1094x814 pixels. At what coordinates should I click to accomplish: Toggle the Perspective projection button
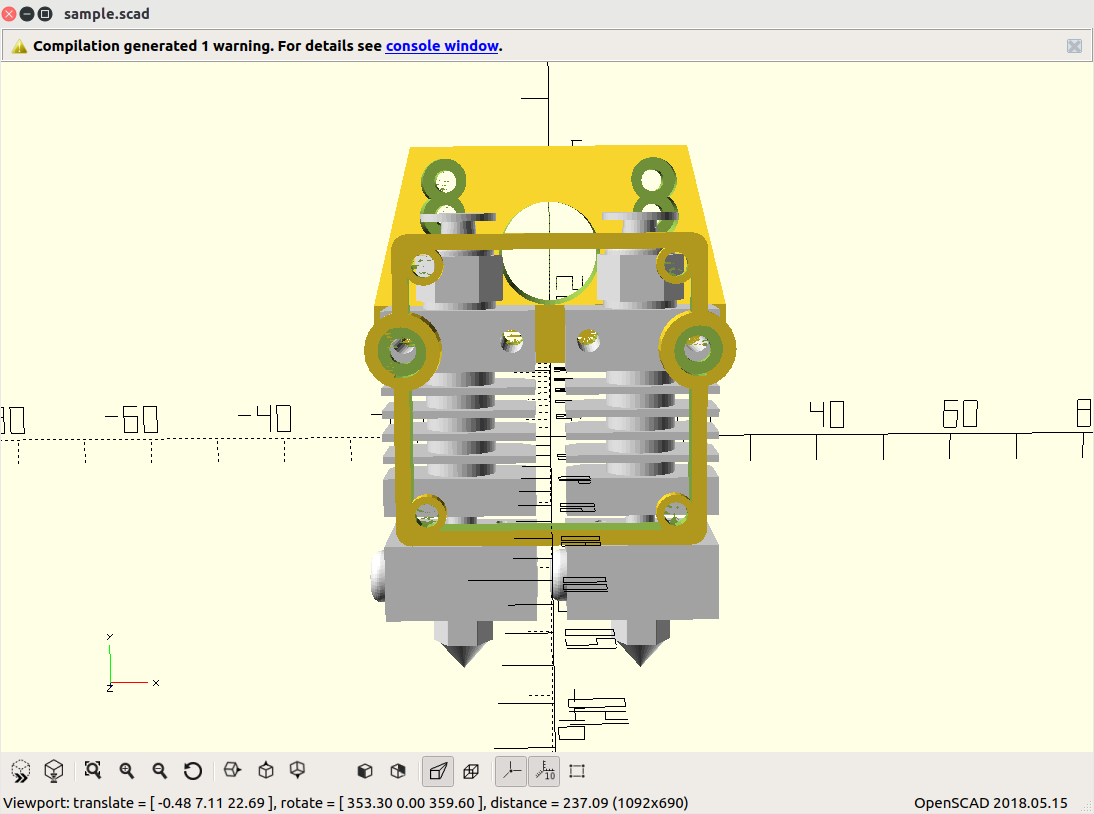(438, 771)
